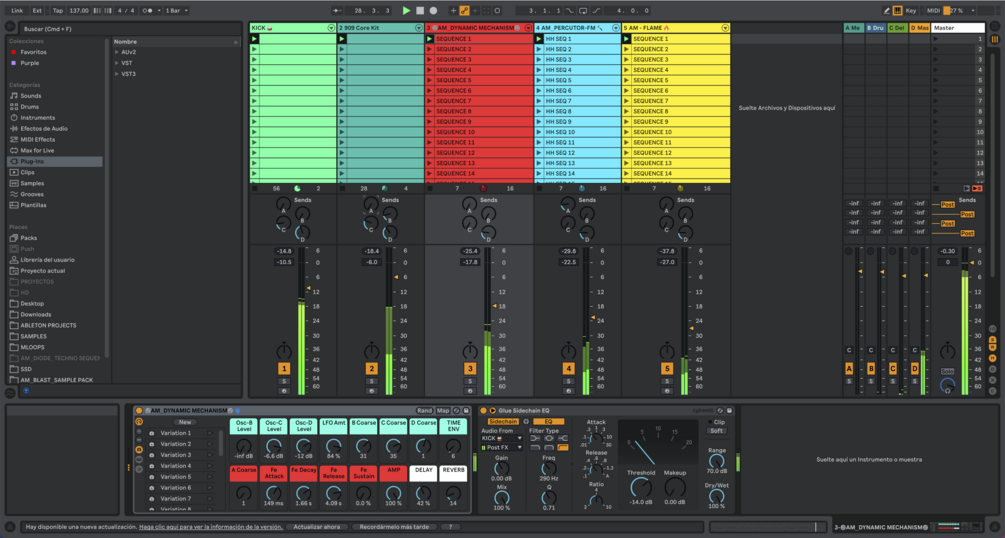
Task: Open the Grooves browser category
Action: (31, 194)
